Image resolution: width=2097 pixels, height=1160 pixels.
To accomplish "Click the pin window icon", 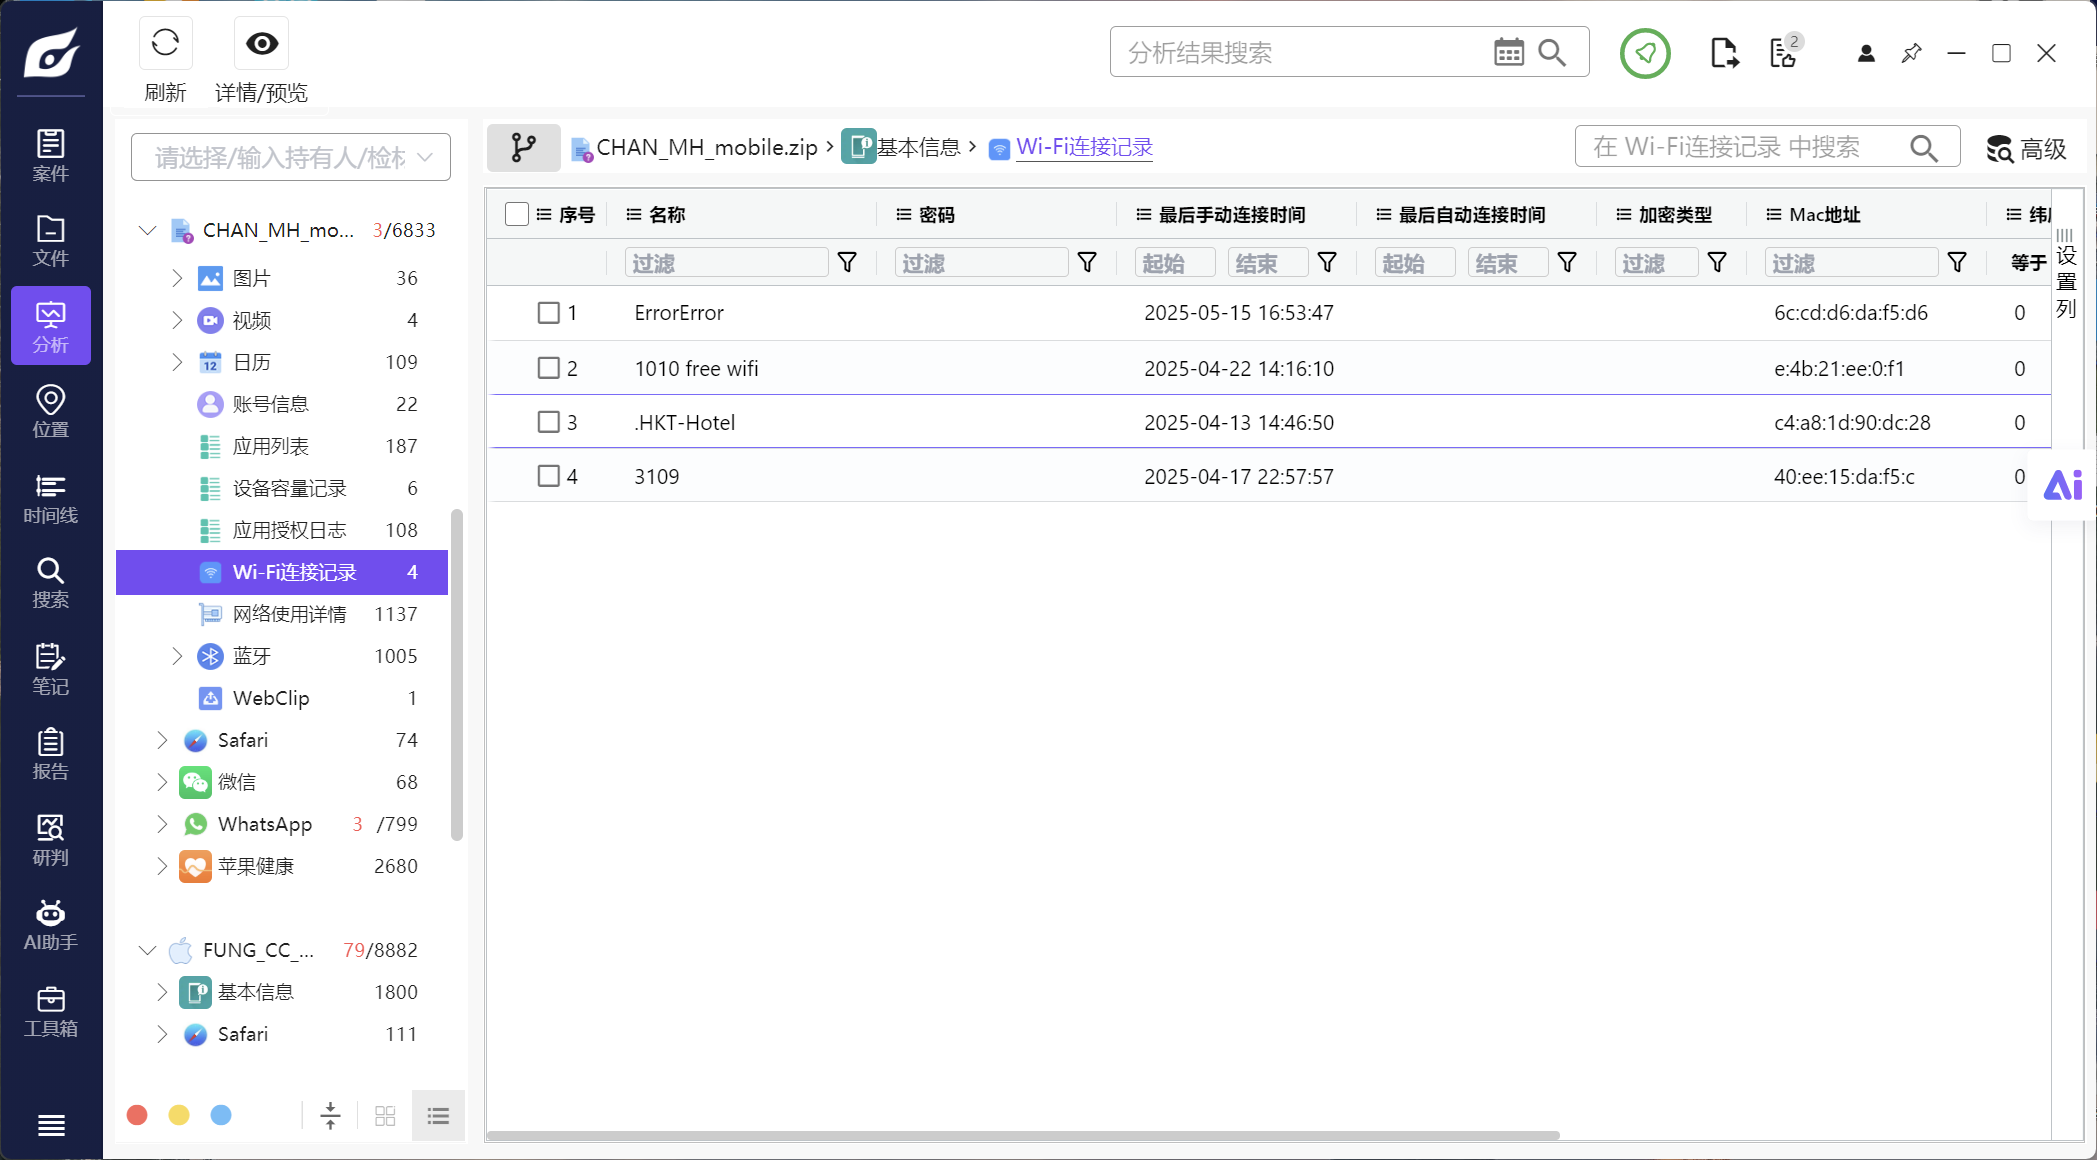I will coord(1911,53).
